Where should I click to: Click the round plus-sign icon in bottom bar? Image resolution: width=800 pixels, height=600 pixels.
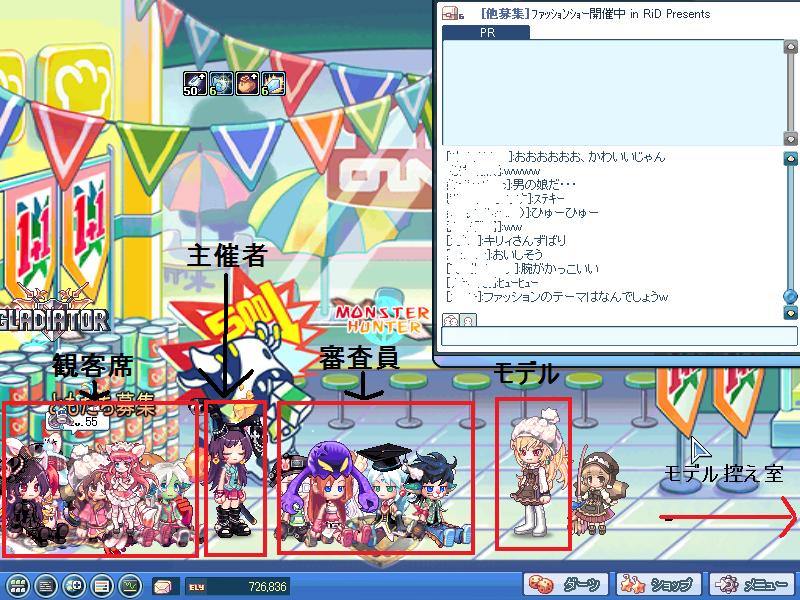pos(74,585)
